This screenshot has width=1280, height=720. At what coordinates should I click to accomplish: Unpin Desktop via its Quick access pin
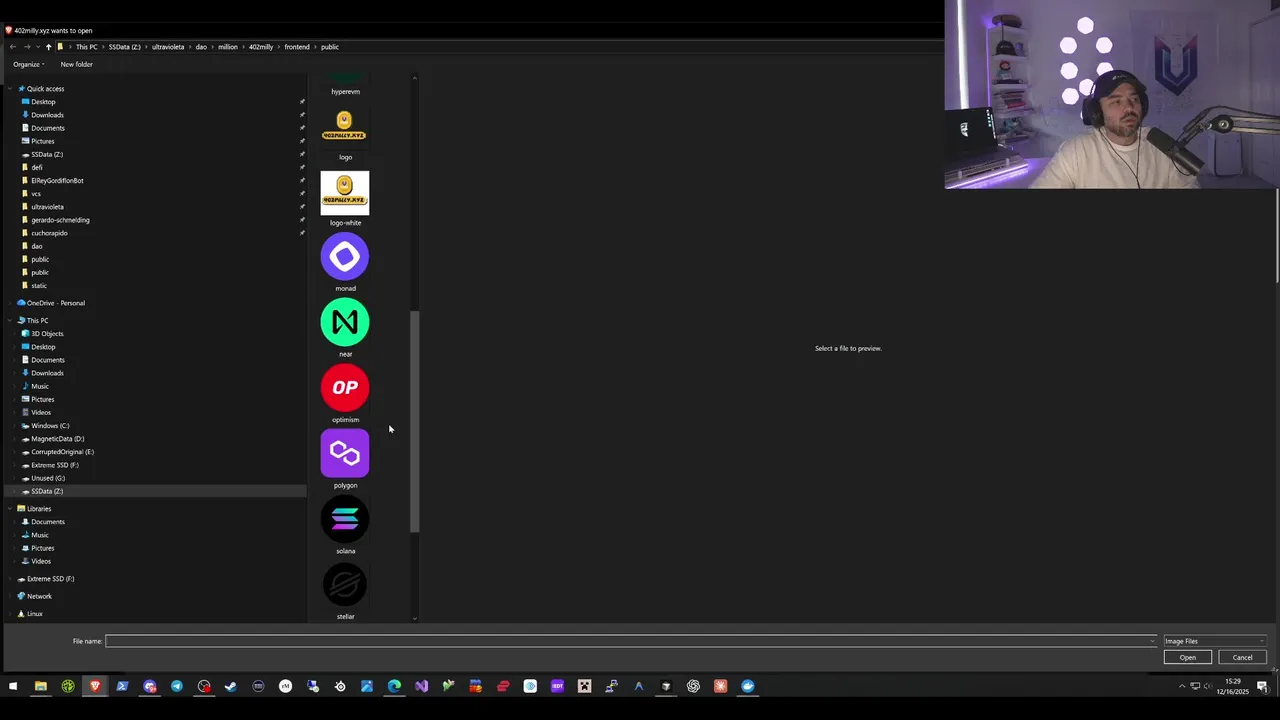pyautogui.click(x=302, y=102)
